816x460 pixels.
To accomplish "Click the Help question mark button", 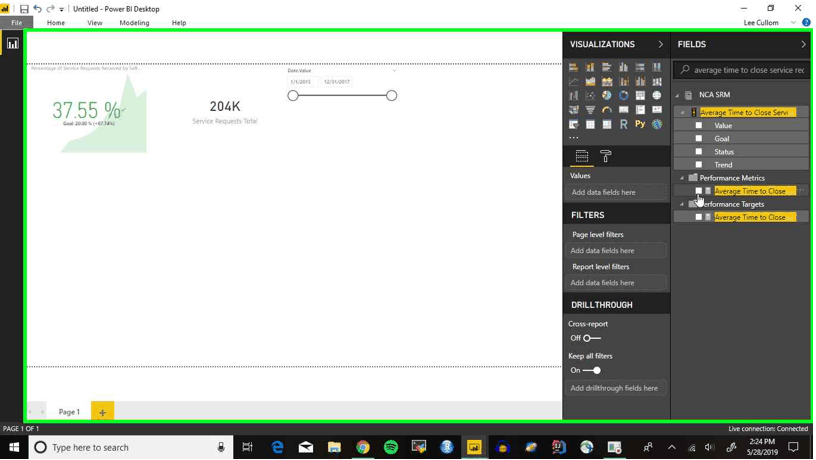I will (x=806, y=22).
